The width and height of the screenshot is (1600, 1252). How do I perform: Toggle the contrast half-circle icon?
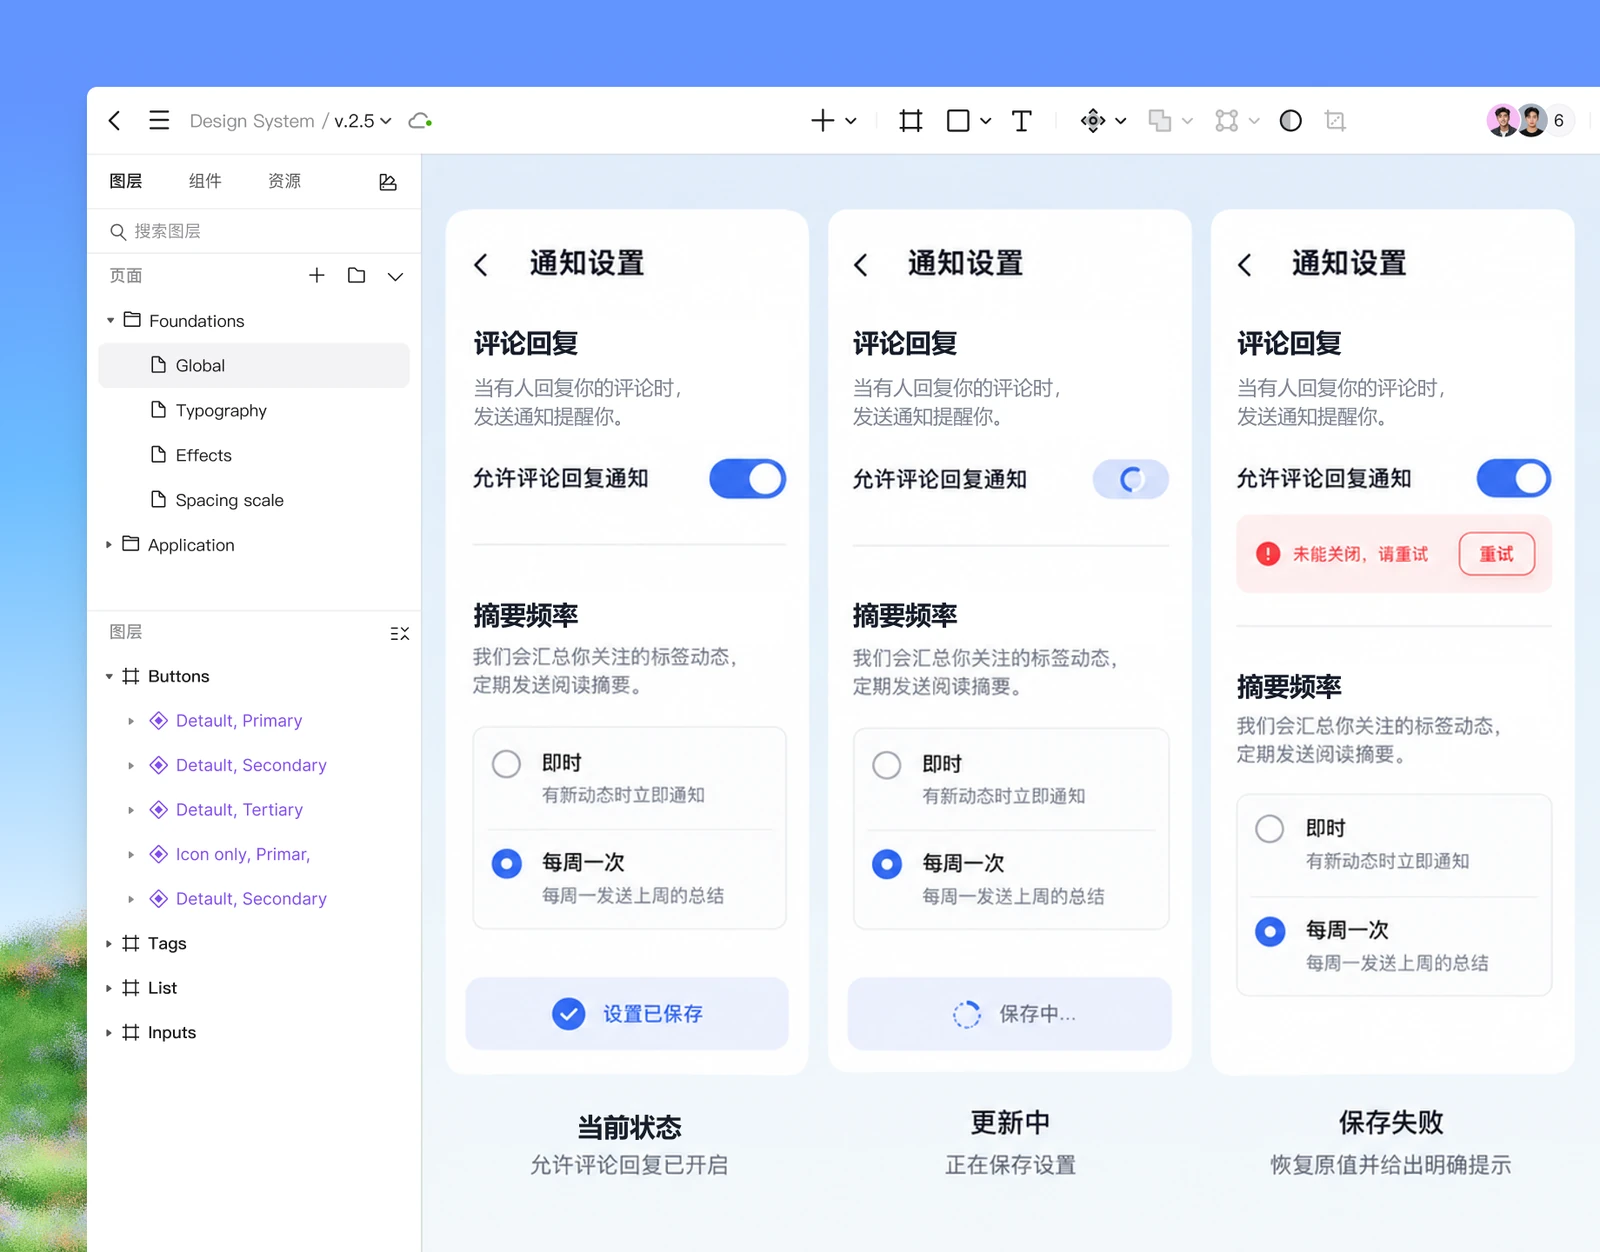pyautogui.click(x=1291, y=121)
